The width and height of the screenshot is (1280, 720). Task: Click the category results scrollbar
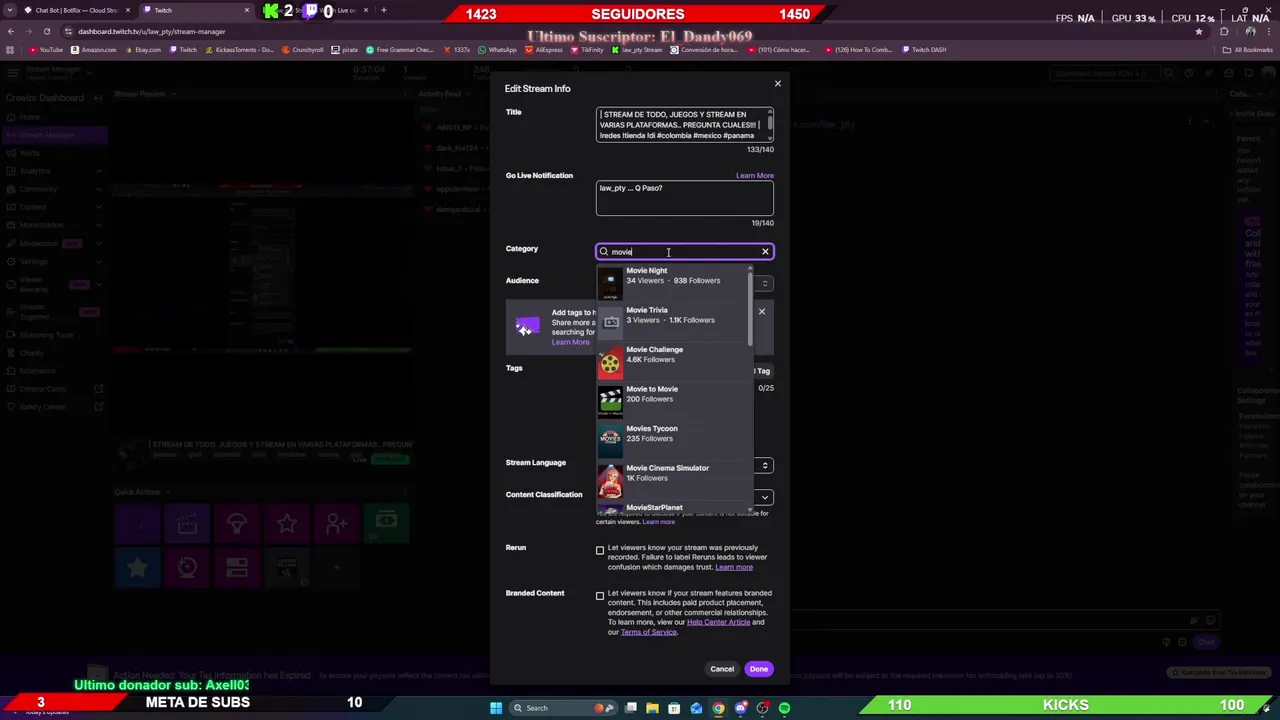pos(750,310)
